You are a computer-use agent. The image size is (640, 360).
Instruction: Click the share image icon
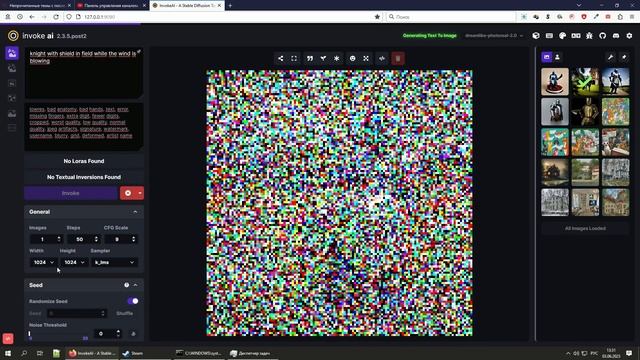tap(281, 58)
